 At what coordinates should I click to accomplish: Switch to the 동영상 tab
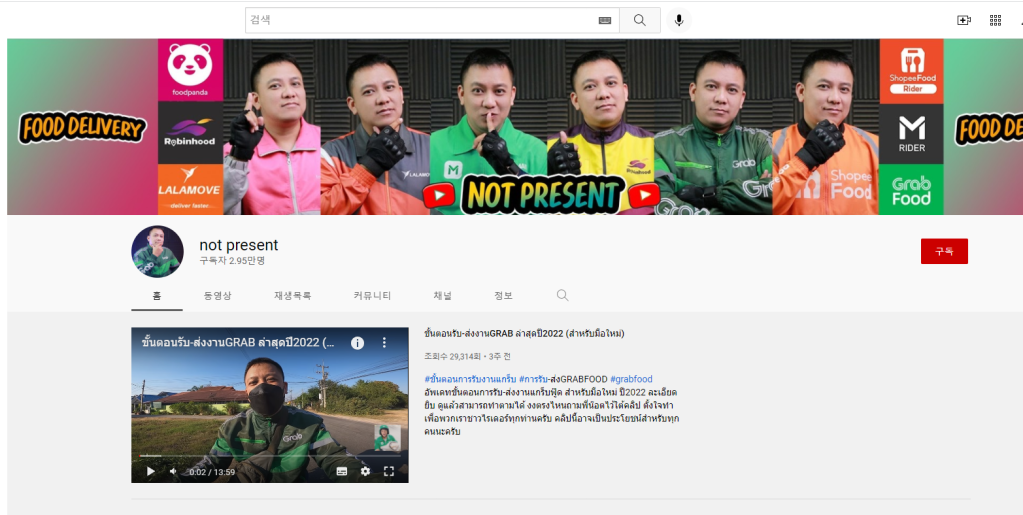[217, 296]
